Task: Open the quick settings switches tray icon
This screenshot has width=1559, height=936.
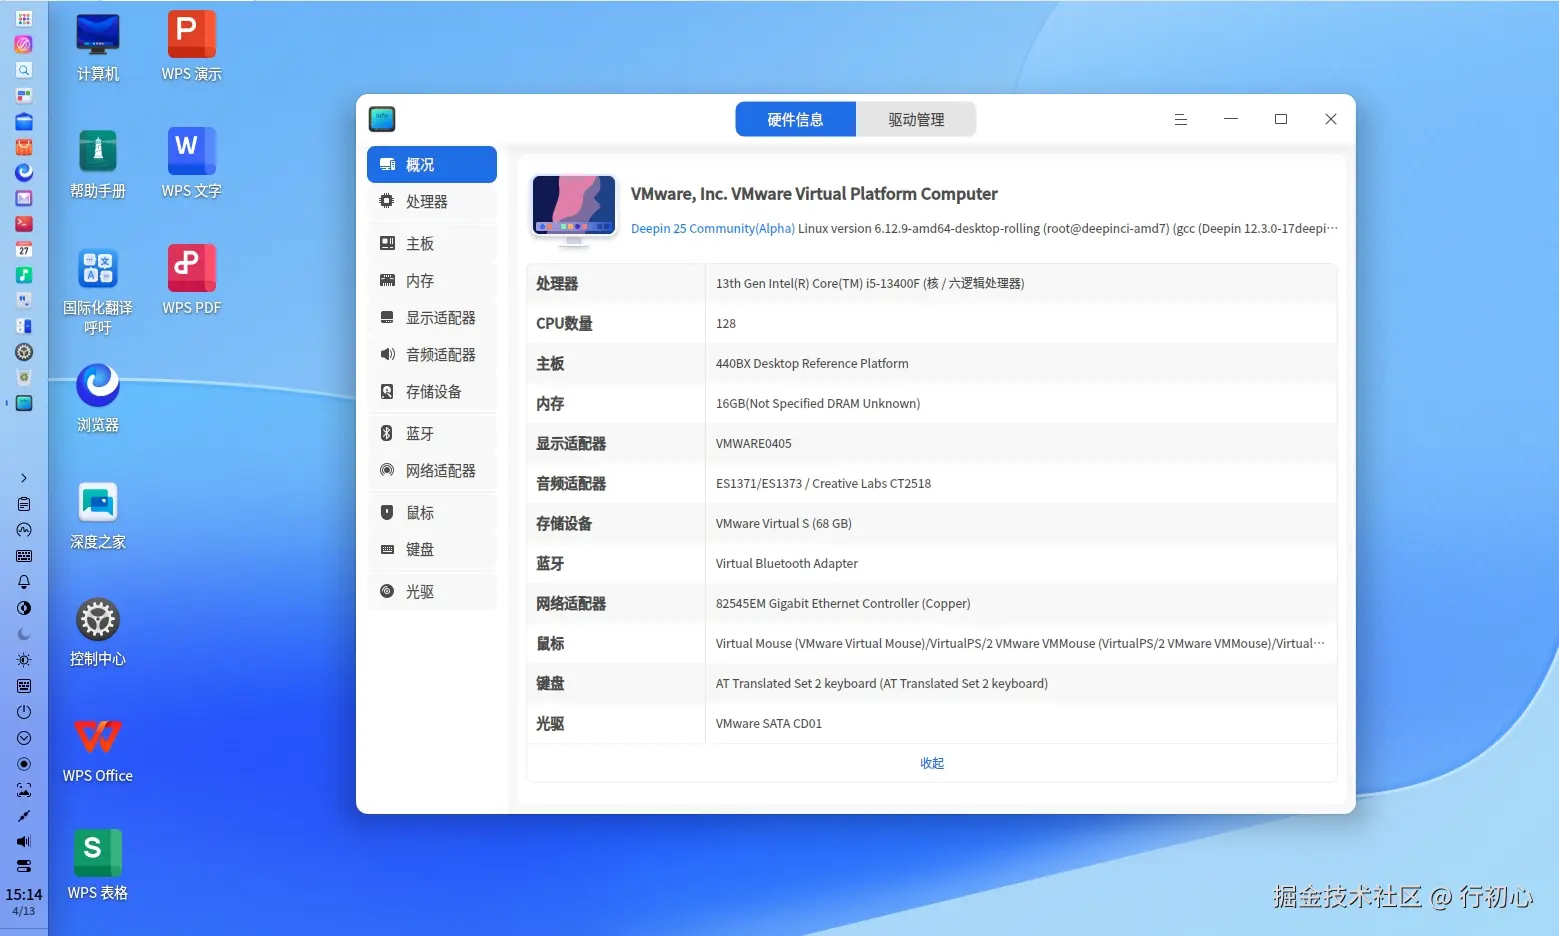Action: 24,866
